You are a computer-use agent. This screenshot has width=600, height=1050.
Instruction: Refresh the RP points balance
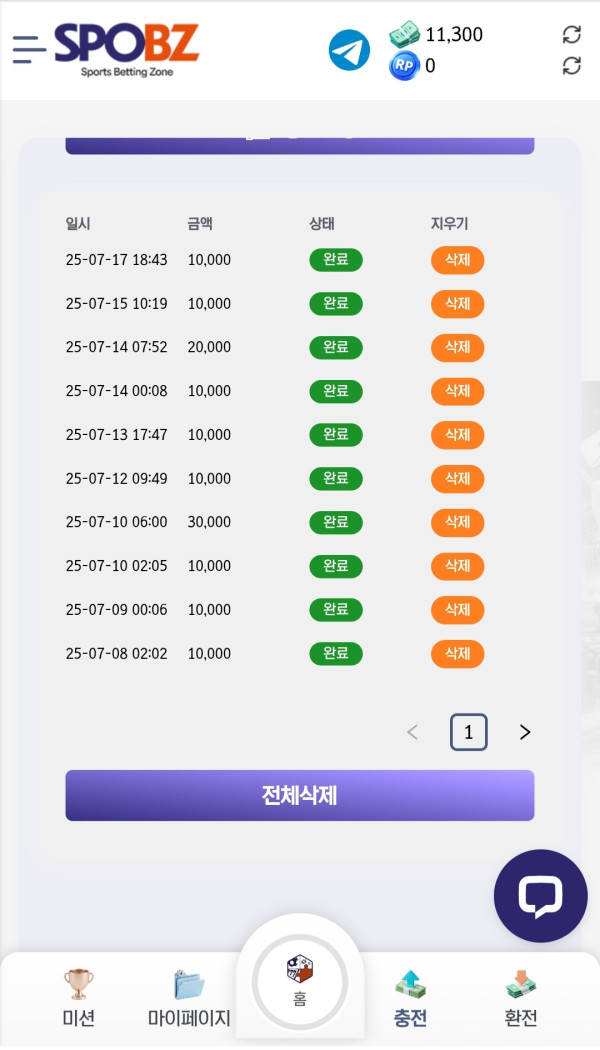point(572,66)
